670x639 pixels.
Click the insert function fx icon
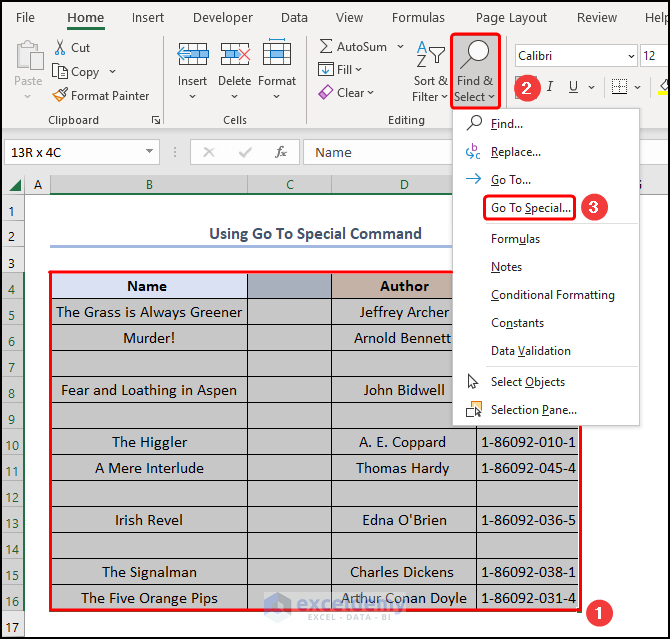coord(280,152)
